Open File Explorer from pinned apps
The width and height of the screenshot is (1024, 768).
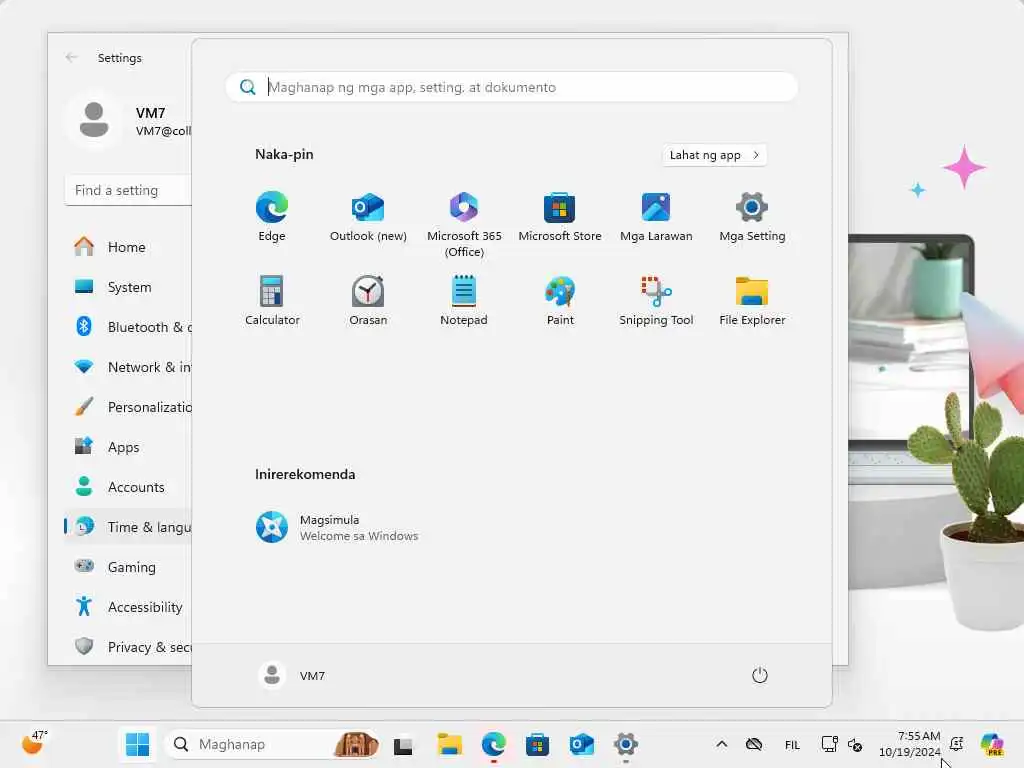(752, 300)
